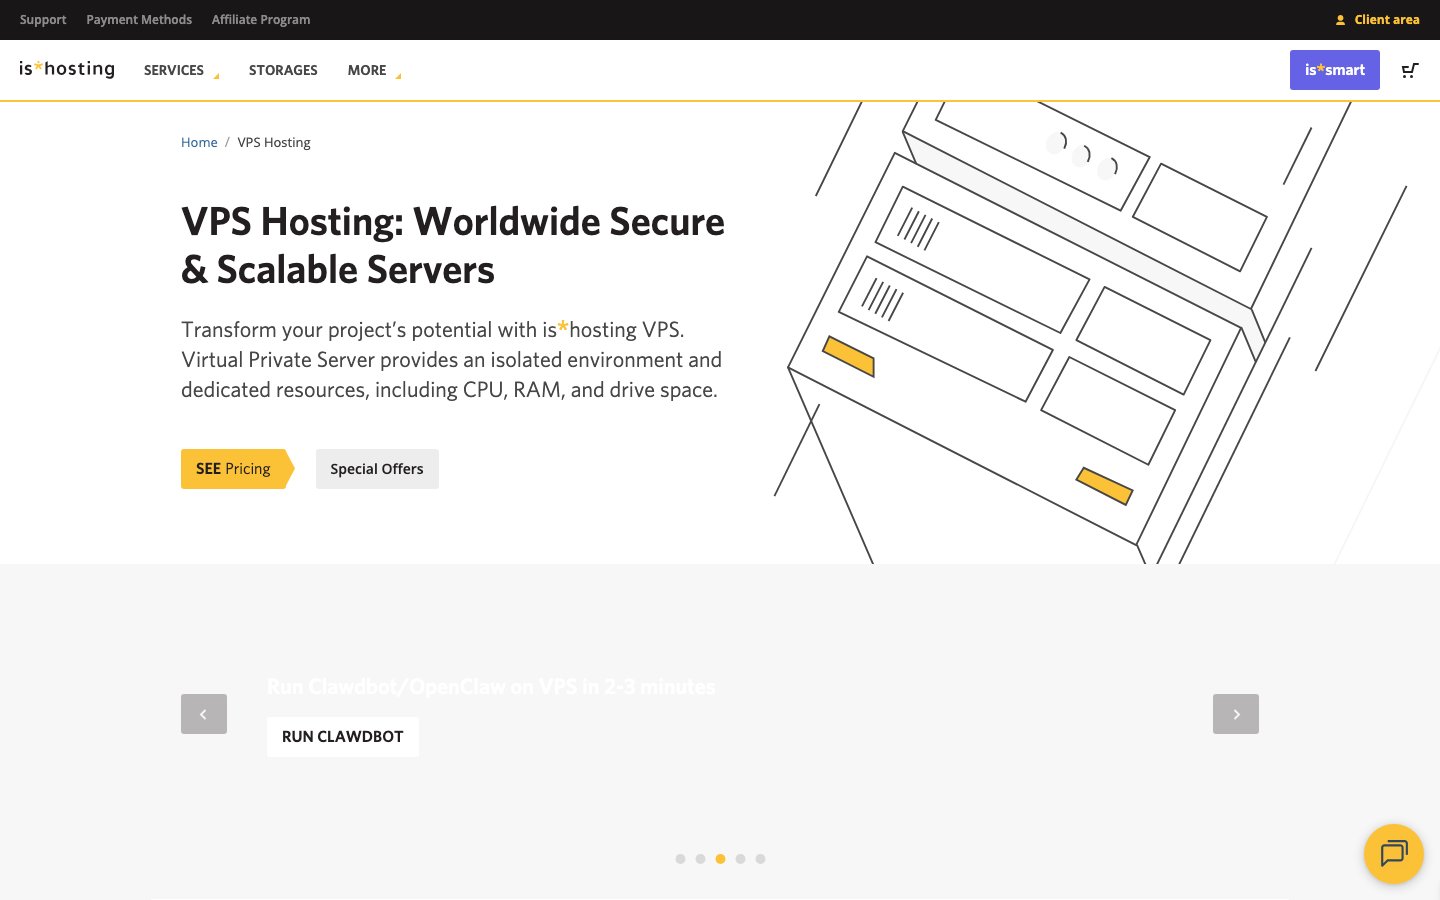Click the Special Offers button

pos(377,469)
